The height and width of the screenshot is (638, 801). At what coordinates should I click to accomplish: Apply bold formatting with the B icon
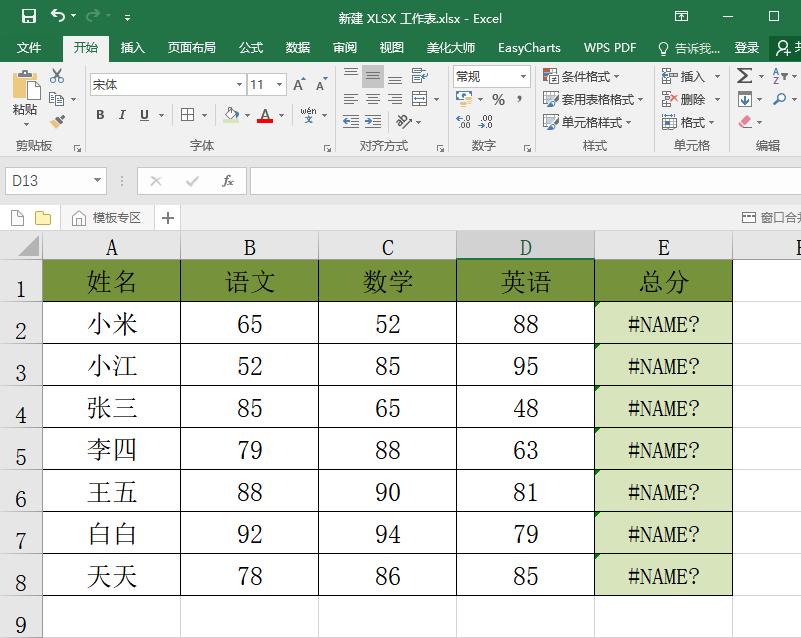pyautogui.click(x=100, y=114)
